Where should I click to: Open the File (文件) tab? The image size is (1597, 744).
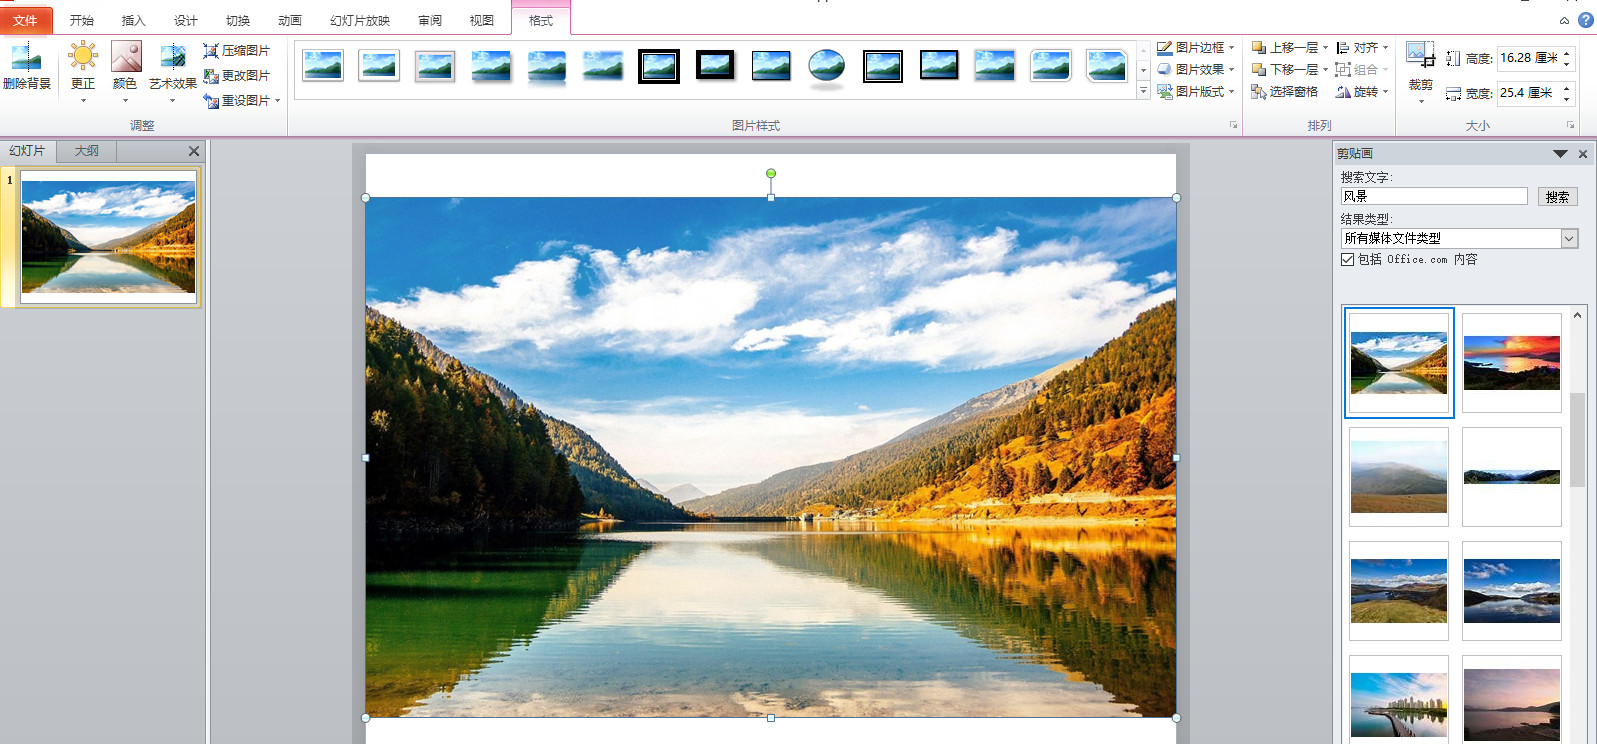(26, 20)
